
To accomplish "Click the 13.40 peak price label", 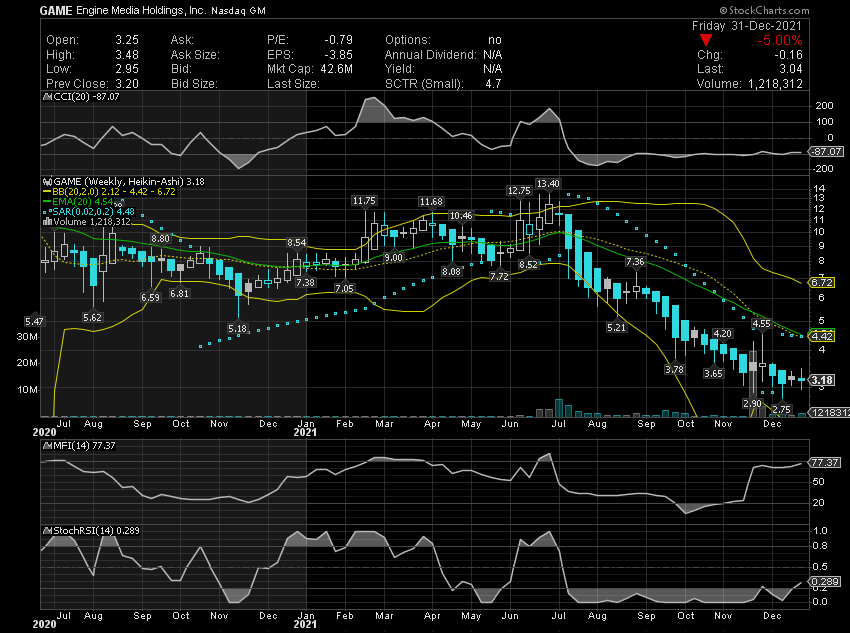I will click(548, 184).
